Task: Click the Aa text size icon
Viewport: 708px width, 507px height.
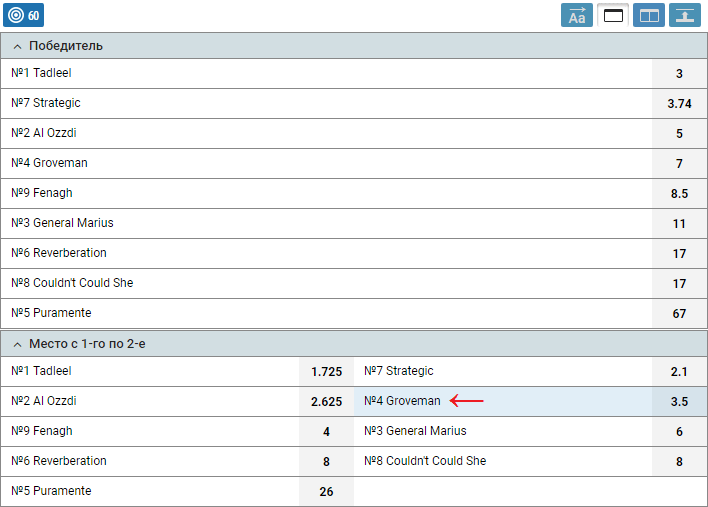Action: [577, 15]
